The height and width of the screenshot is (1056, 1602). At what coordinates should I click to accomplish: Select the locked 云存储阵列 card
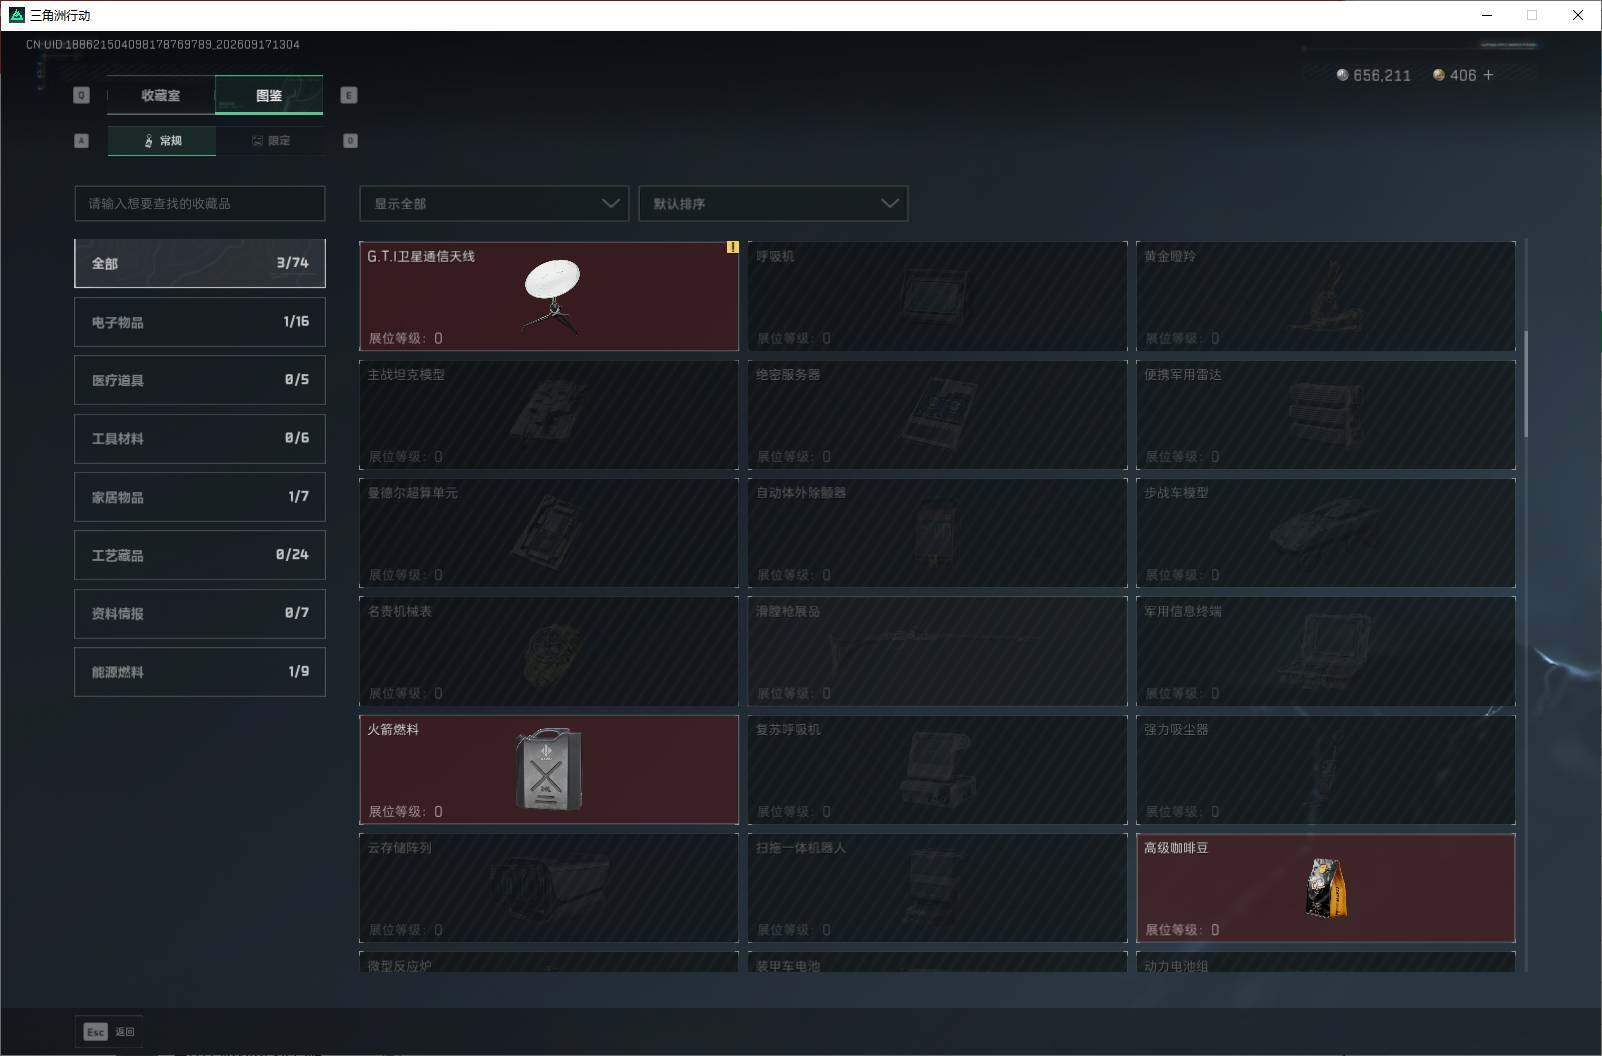coord(549,888)
